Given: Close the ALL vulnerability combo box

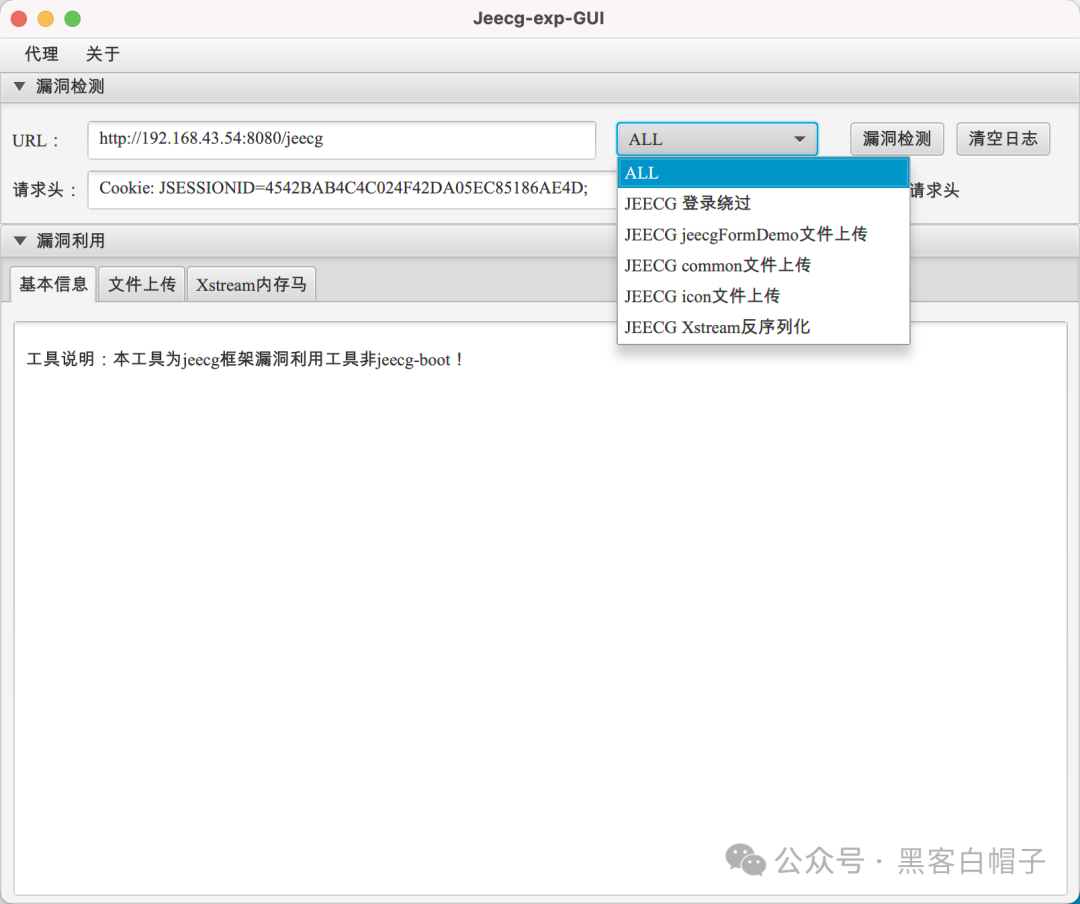Looking at the screenshot, I should coord(716,139).
